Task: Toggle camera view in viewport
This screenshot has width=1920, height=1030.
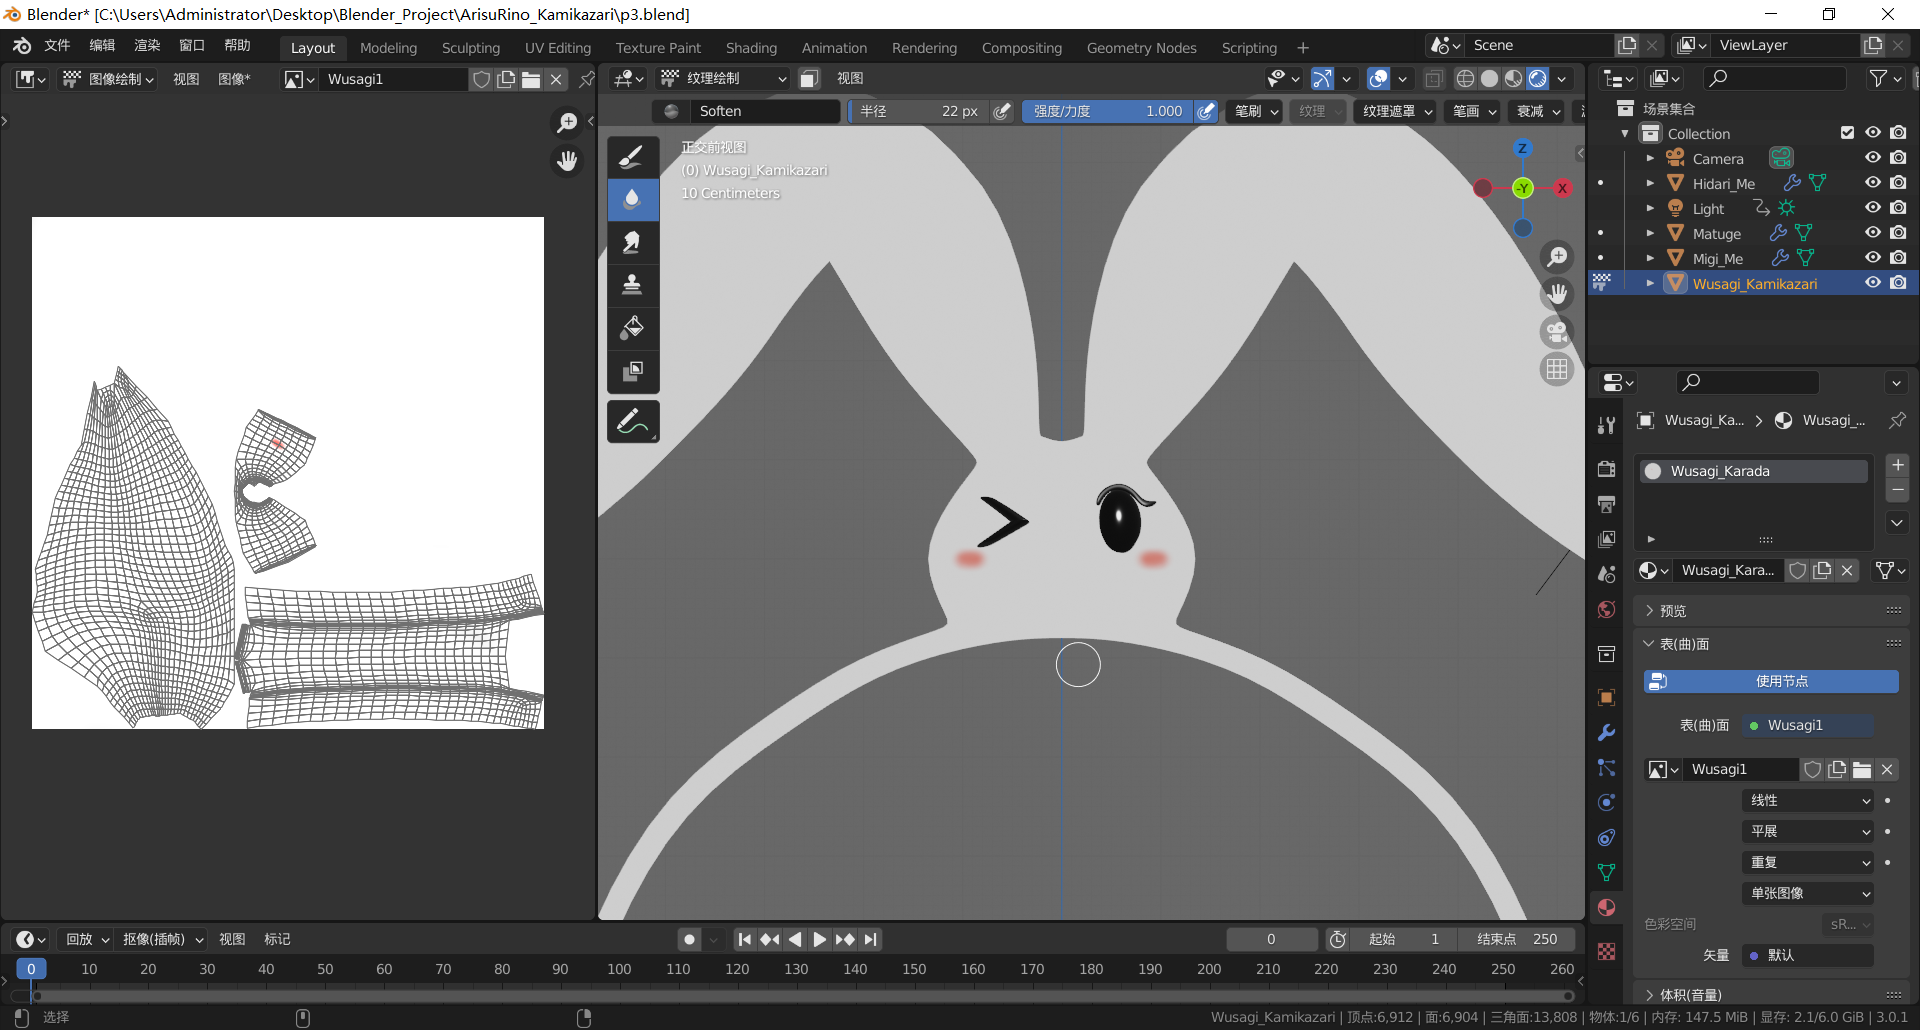Action: pos(1556,332)
